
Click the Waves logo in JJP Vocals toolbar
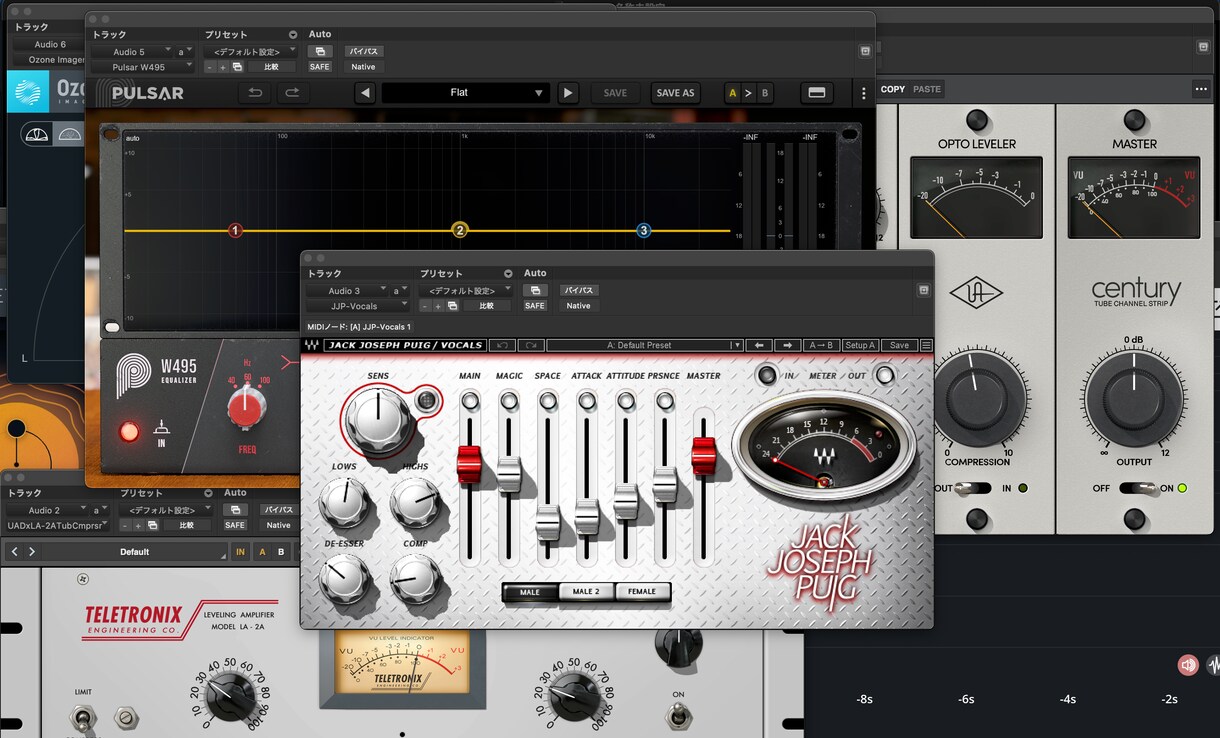[312, 345]
